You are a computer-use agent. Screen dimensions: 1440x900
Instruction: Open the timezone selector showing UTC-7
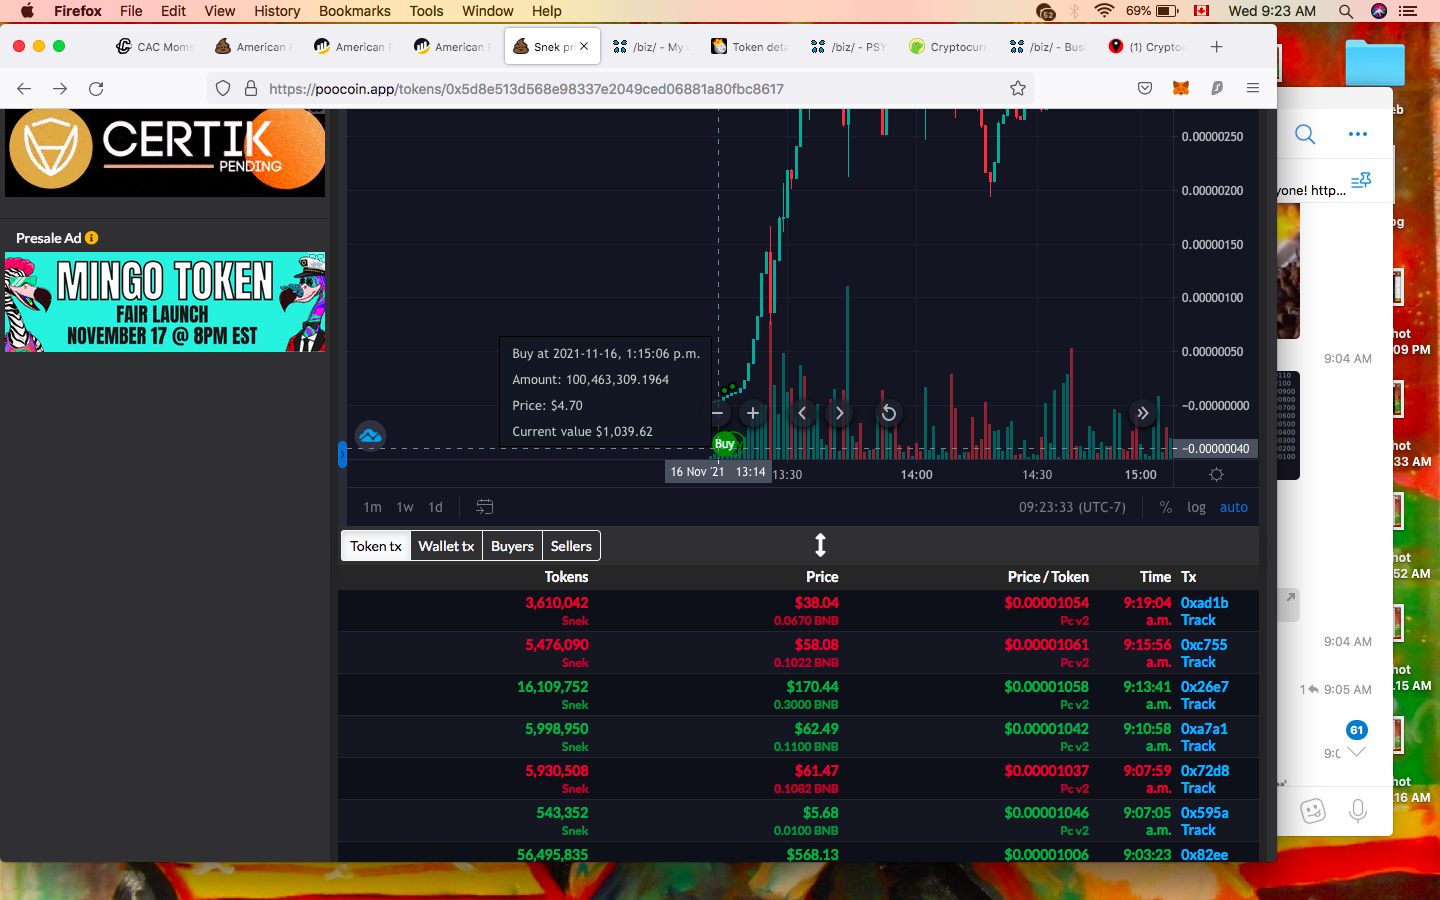coord(1072,507)
